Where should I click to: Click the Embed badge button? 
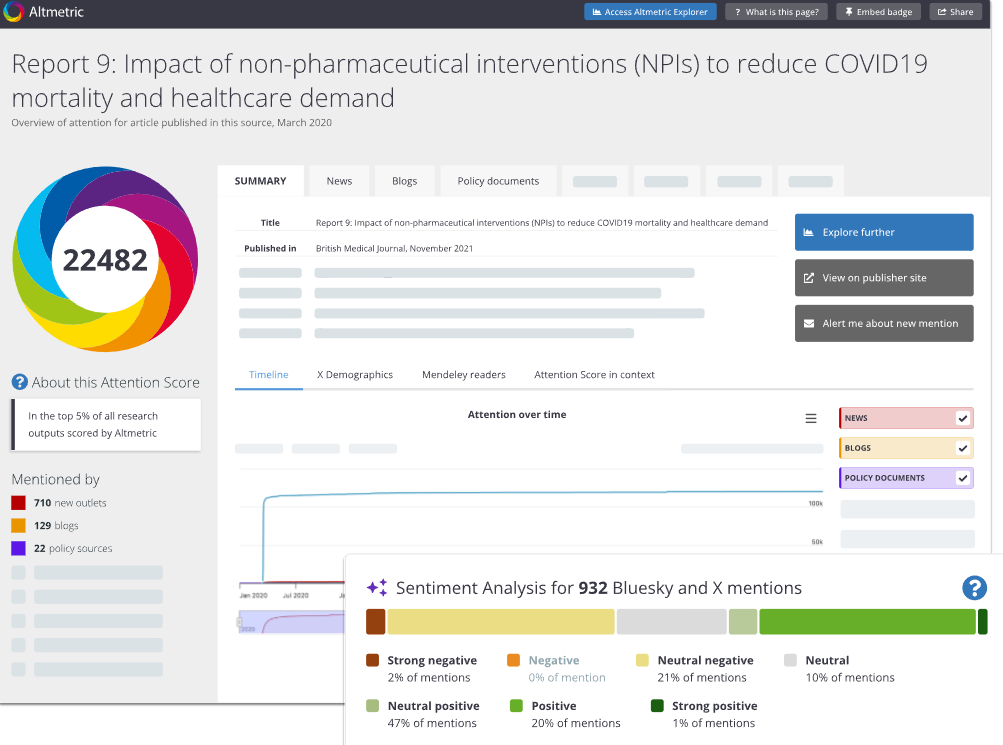[x=878, y=12]
